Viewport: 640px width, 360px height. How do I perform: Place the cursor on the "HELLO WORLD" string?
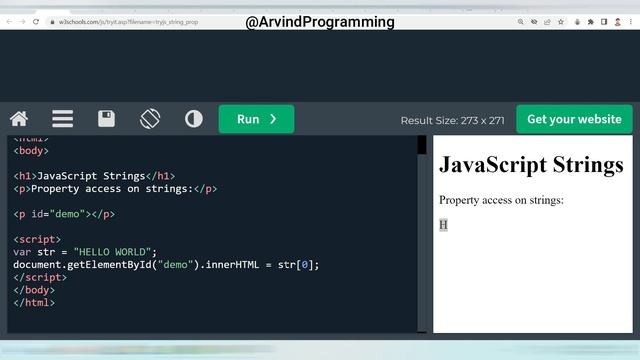point(112,252)
